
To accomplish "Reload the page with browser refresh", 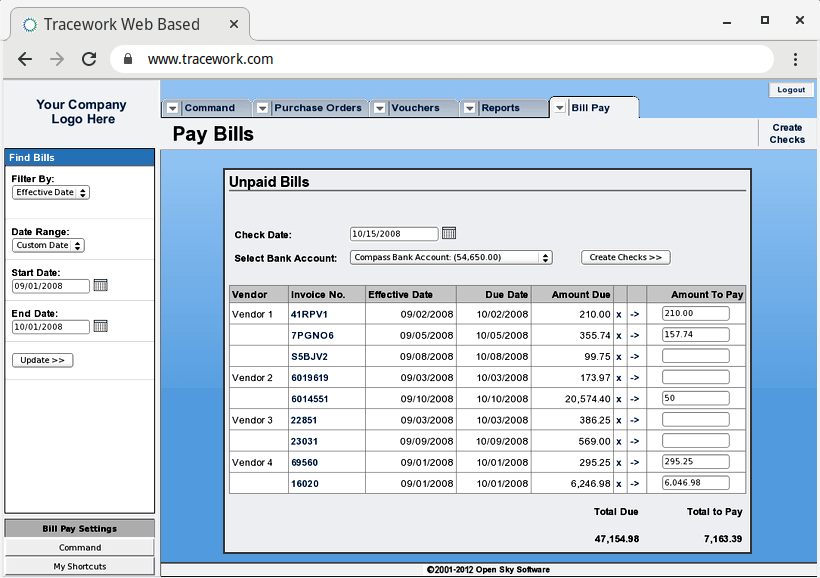I will 89,59.
